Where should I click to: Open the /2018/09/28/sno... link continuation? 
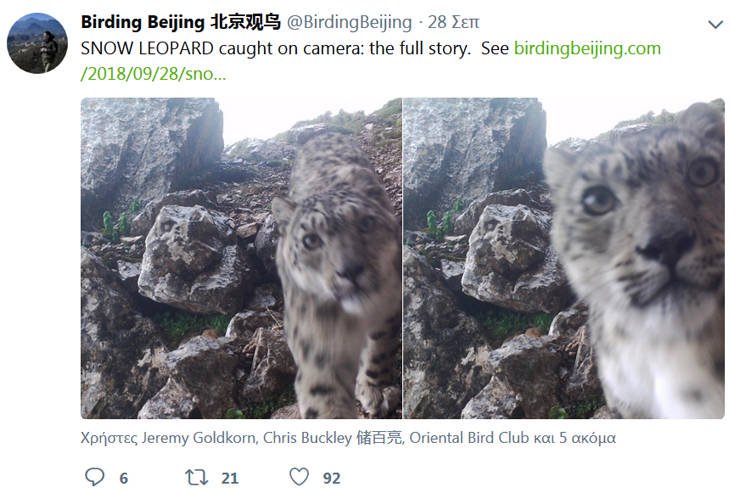click(153, 74)
